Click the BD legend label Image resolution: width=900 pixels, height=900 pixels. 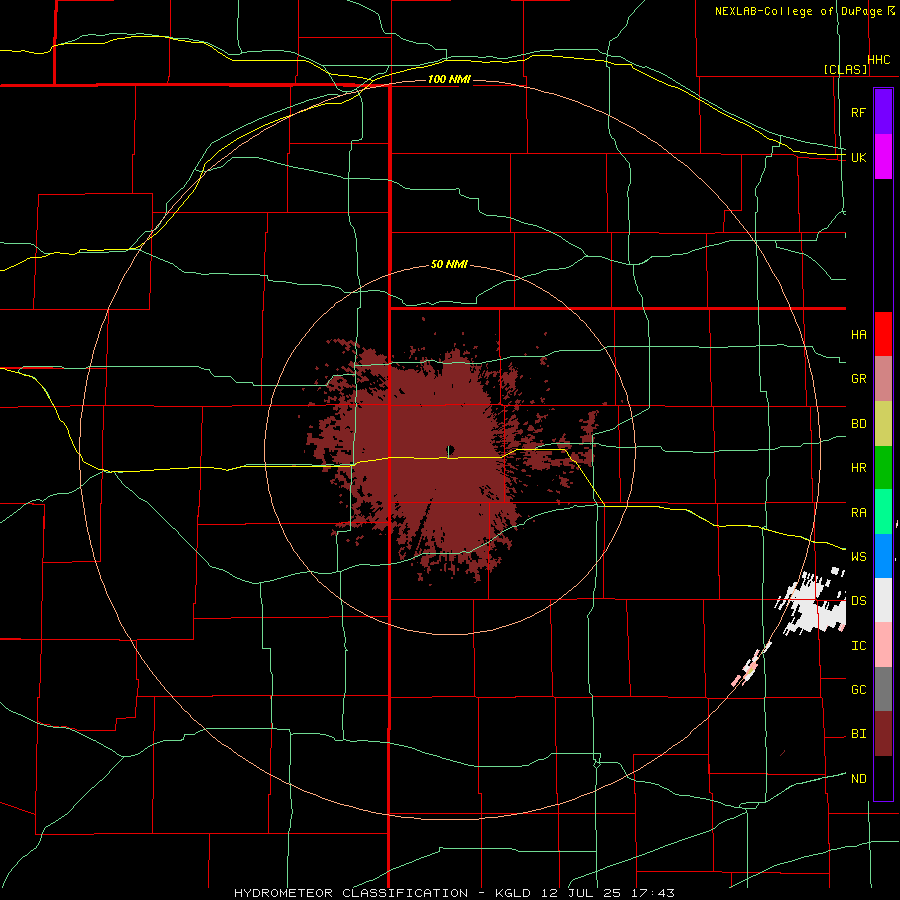tap(859, 424)
